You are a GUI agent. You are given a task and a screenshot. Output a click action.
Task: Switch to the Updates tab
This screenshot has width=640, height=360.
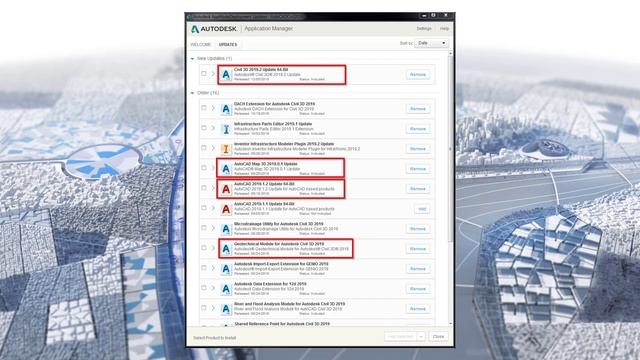[x=228, y=44]
